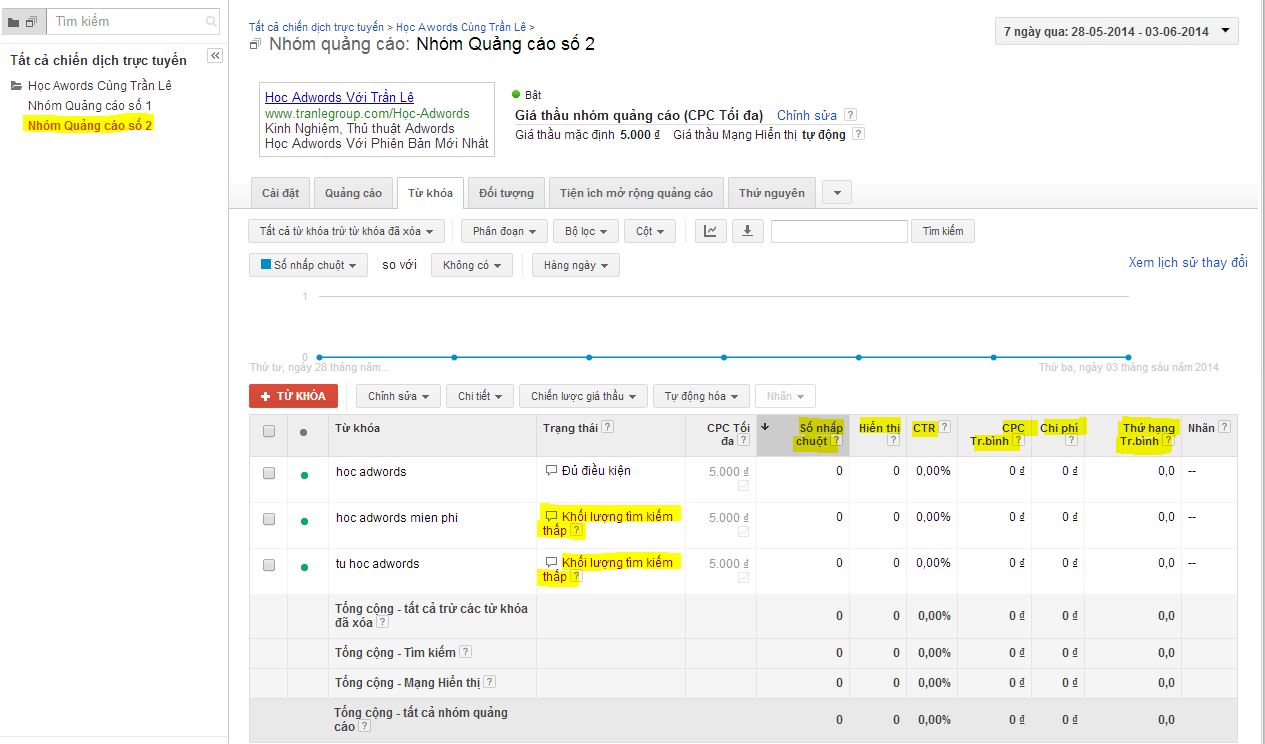Screen dimensions: 1265x744
Task: Switch to the Cài đặt tab
Action: (x=280, y=193)
